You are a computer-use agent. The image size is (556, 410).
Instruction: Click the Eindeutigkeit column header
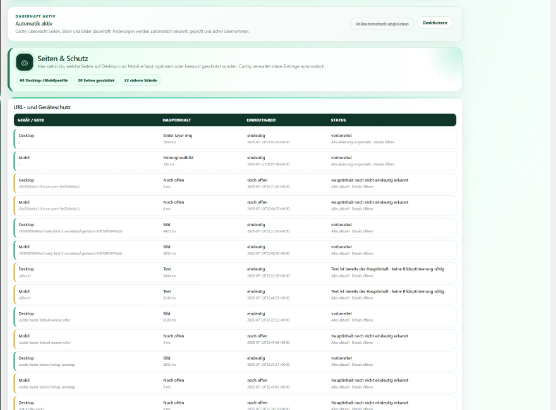click(261, 120)
